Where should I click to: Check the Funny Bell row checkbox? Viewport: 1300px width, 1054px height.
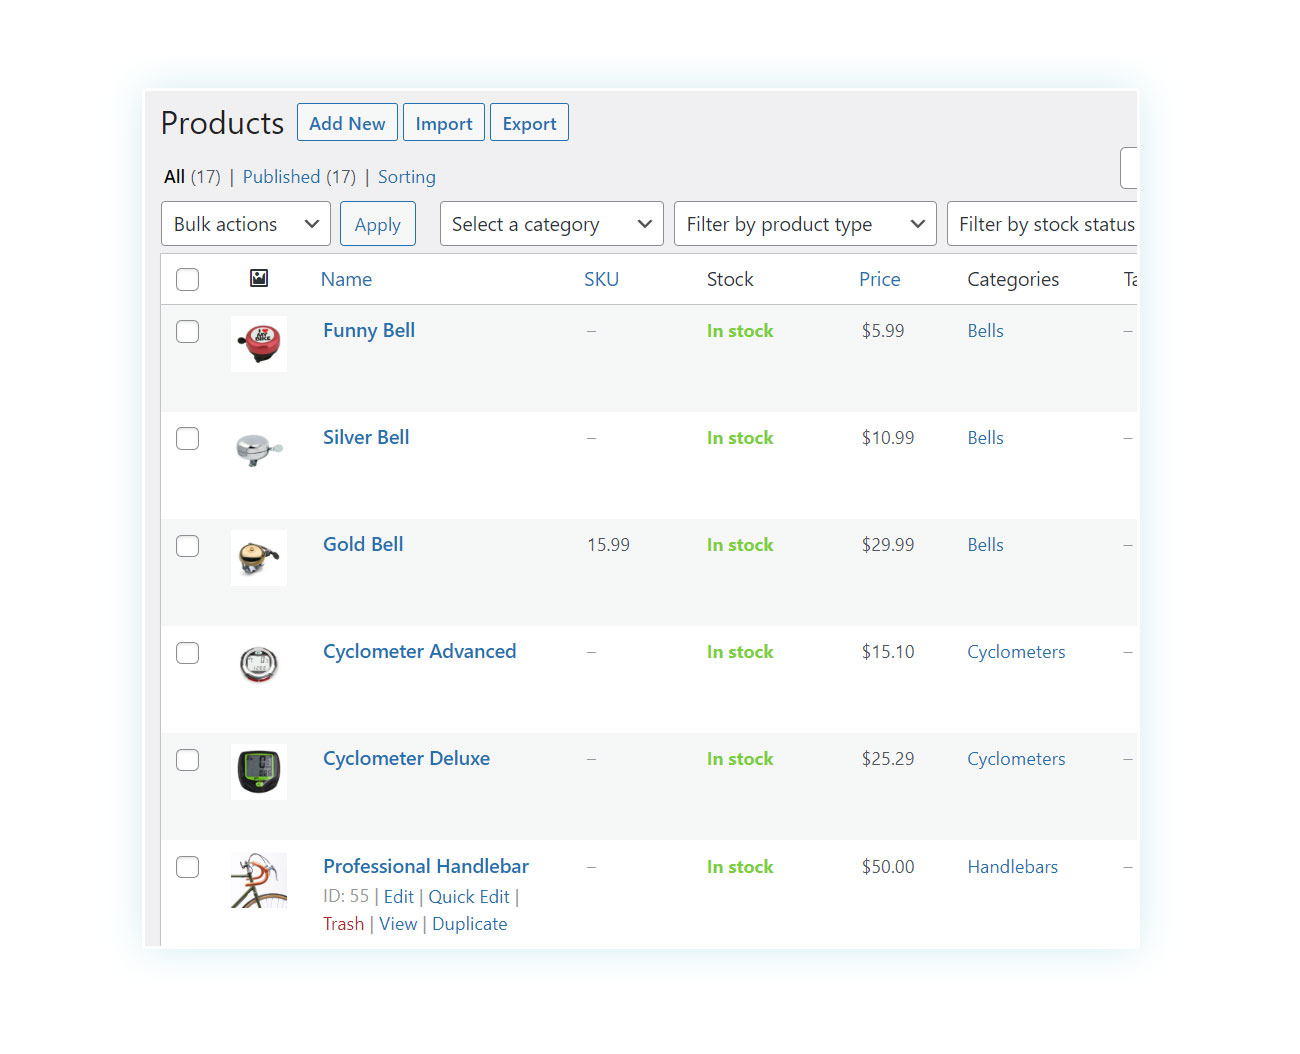coord(188,331)
